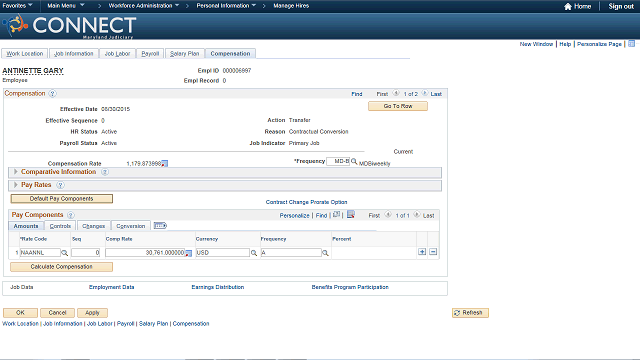The width and height of the screenshot is (640, 360).
Task: Open Personal Information breadcrumb dropdown
Action: click(x=226, y=6)
